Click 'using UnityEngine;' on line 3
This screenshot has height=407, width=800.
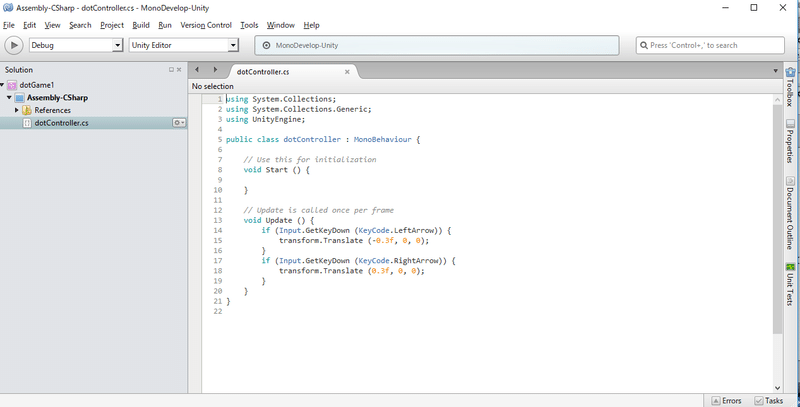[265, 119]
